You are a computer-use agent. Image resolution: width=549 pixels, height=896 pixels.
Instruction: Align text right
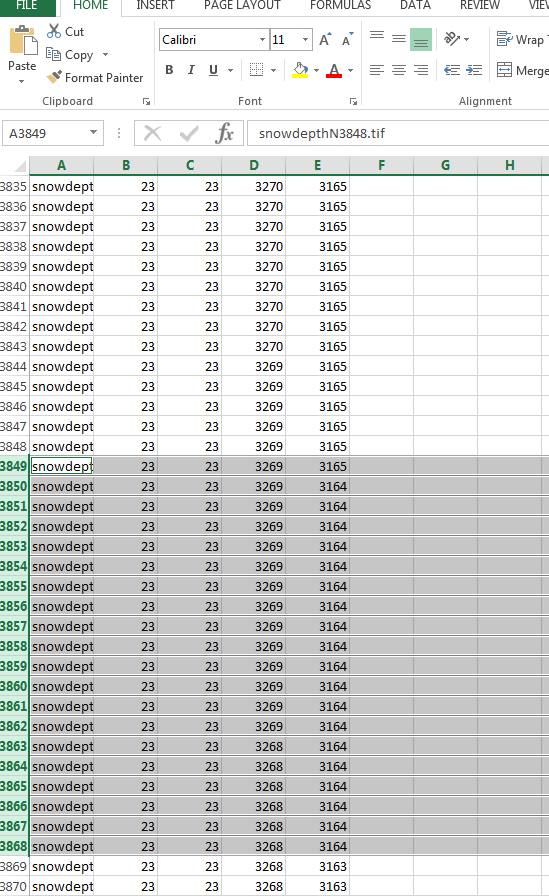pos(421,70)
